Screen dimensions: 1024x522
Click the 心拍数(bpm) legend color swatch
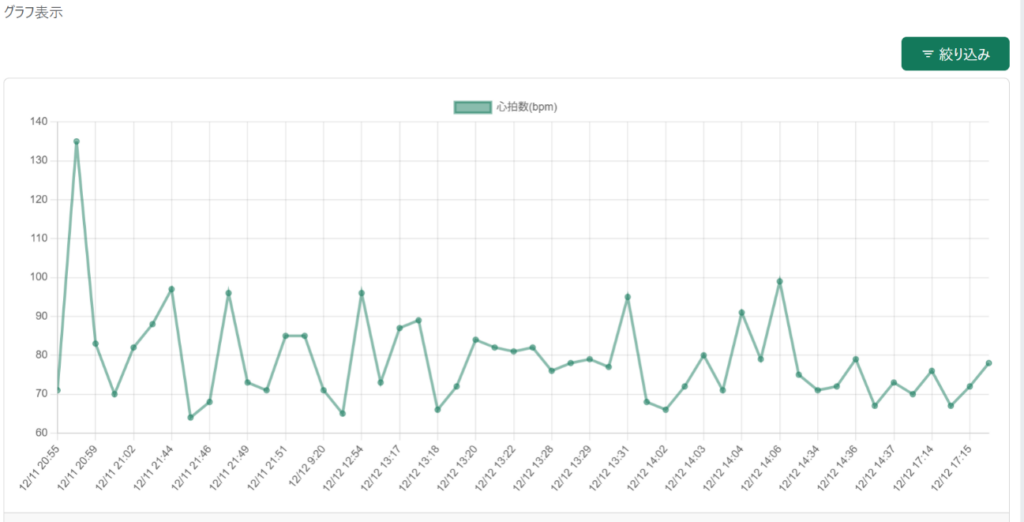pyautogui.click(x=472, y=107)
